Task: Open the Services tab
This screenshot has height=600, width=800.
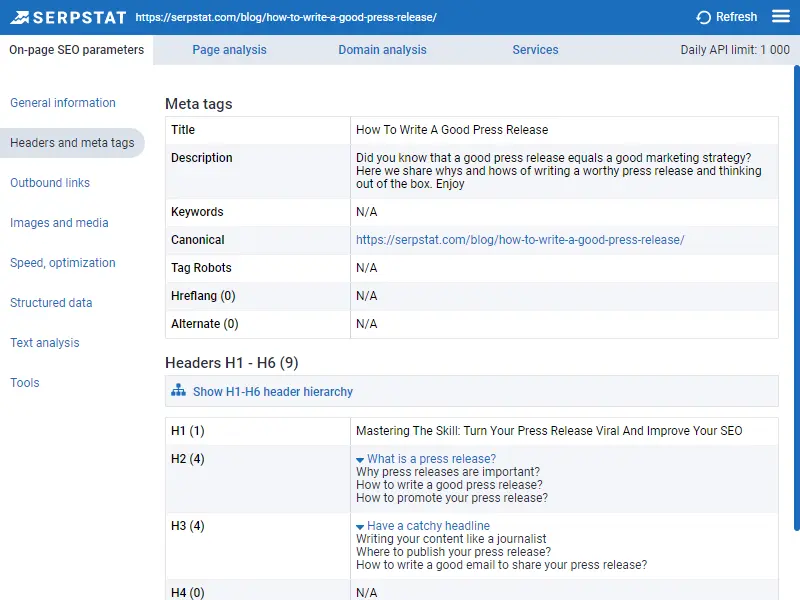Action: coord(535,49)
